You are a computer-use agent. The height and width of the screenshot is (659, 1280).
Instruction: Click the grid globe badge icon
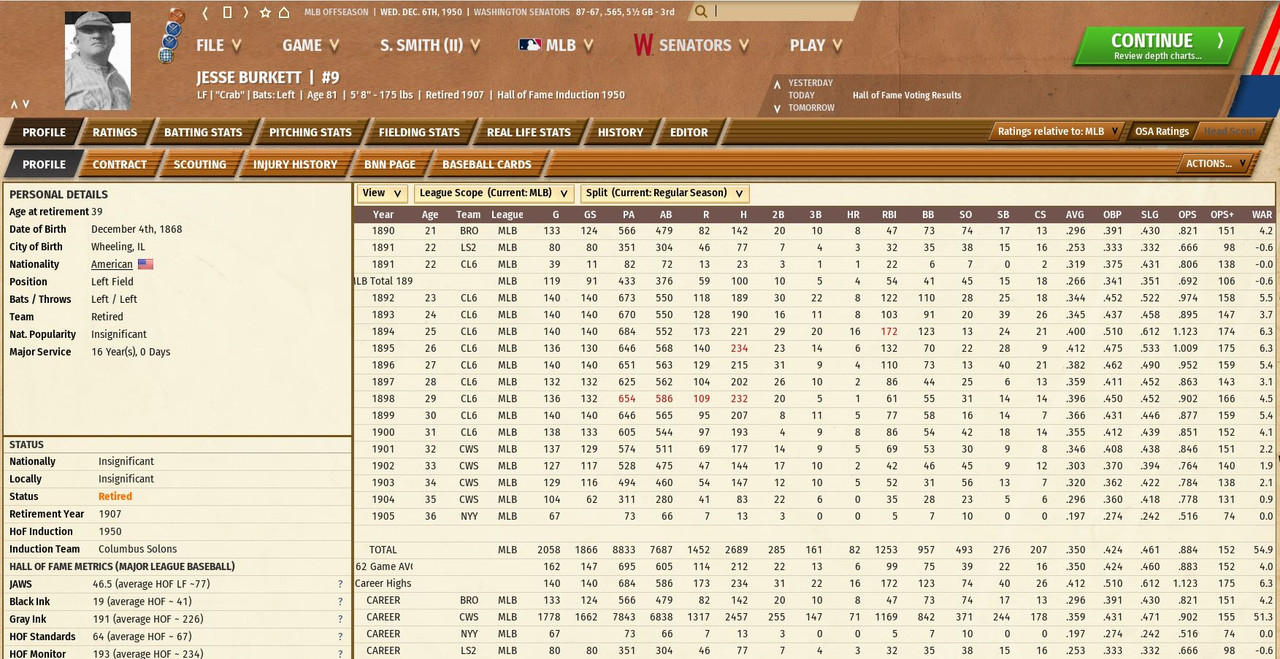coord(167,55)
